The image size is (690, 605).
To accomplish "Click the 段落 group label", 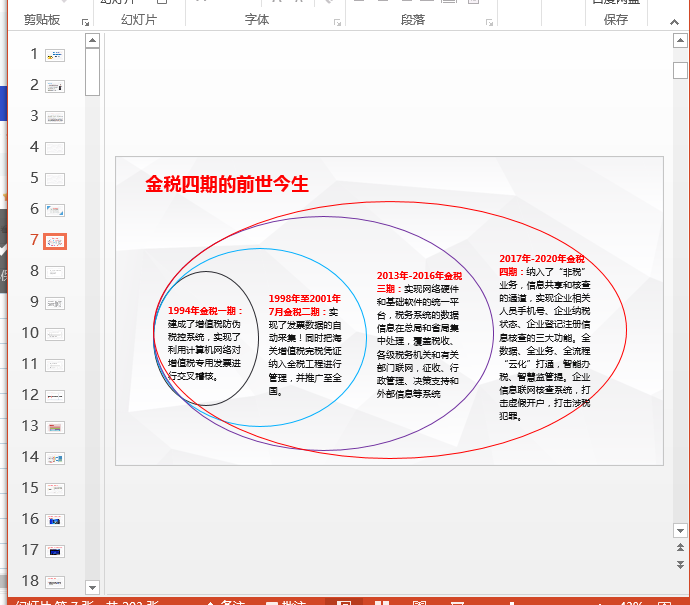I will pos(413,20).
